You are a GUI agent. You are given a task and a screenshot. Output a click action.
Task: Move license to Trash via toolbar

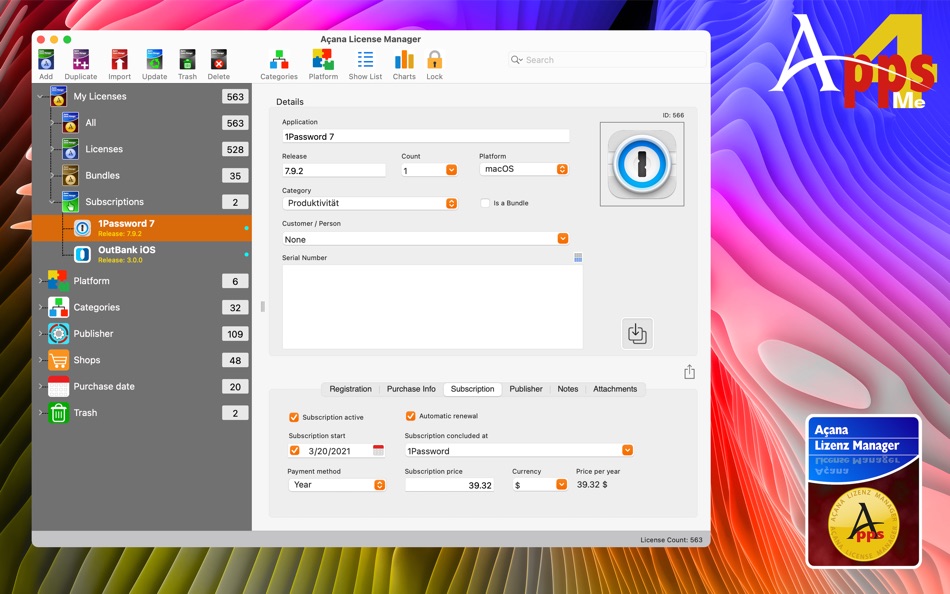pos(187,60)
